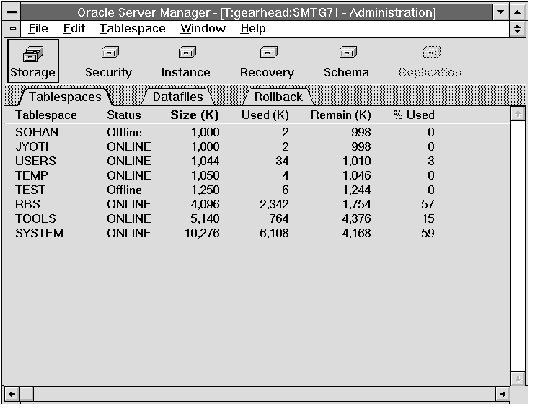This screenshot has height=409, width=536.
Task: Click size value 5,140 for TOOLS
Action: click(205, 219)
